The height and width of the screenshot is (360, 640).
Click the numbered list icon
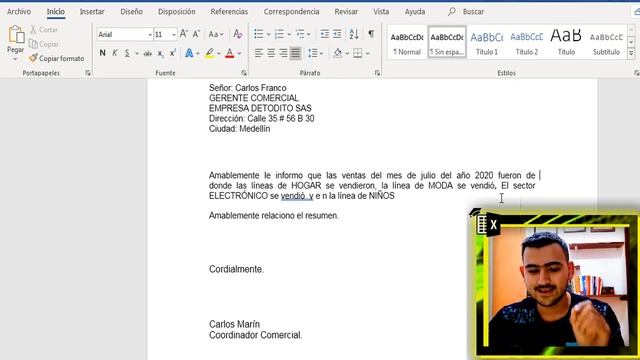coord(279,34)
